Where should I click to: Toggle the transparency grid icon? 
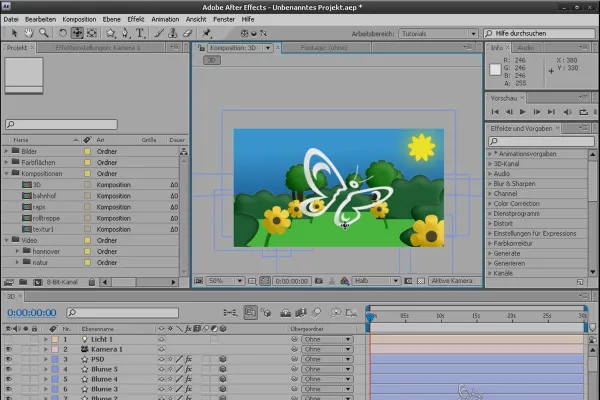tap(421, 281)
